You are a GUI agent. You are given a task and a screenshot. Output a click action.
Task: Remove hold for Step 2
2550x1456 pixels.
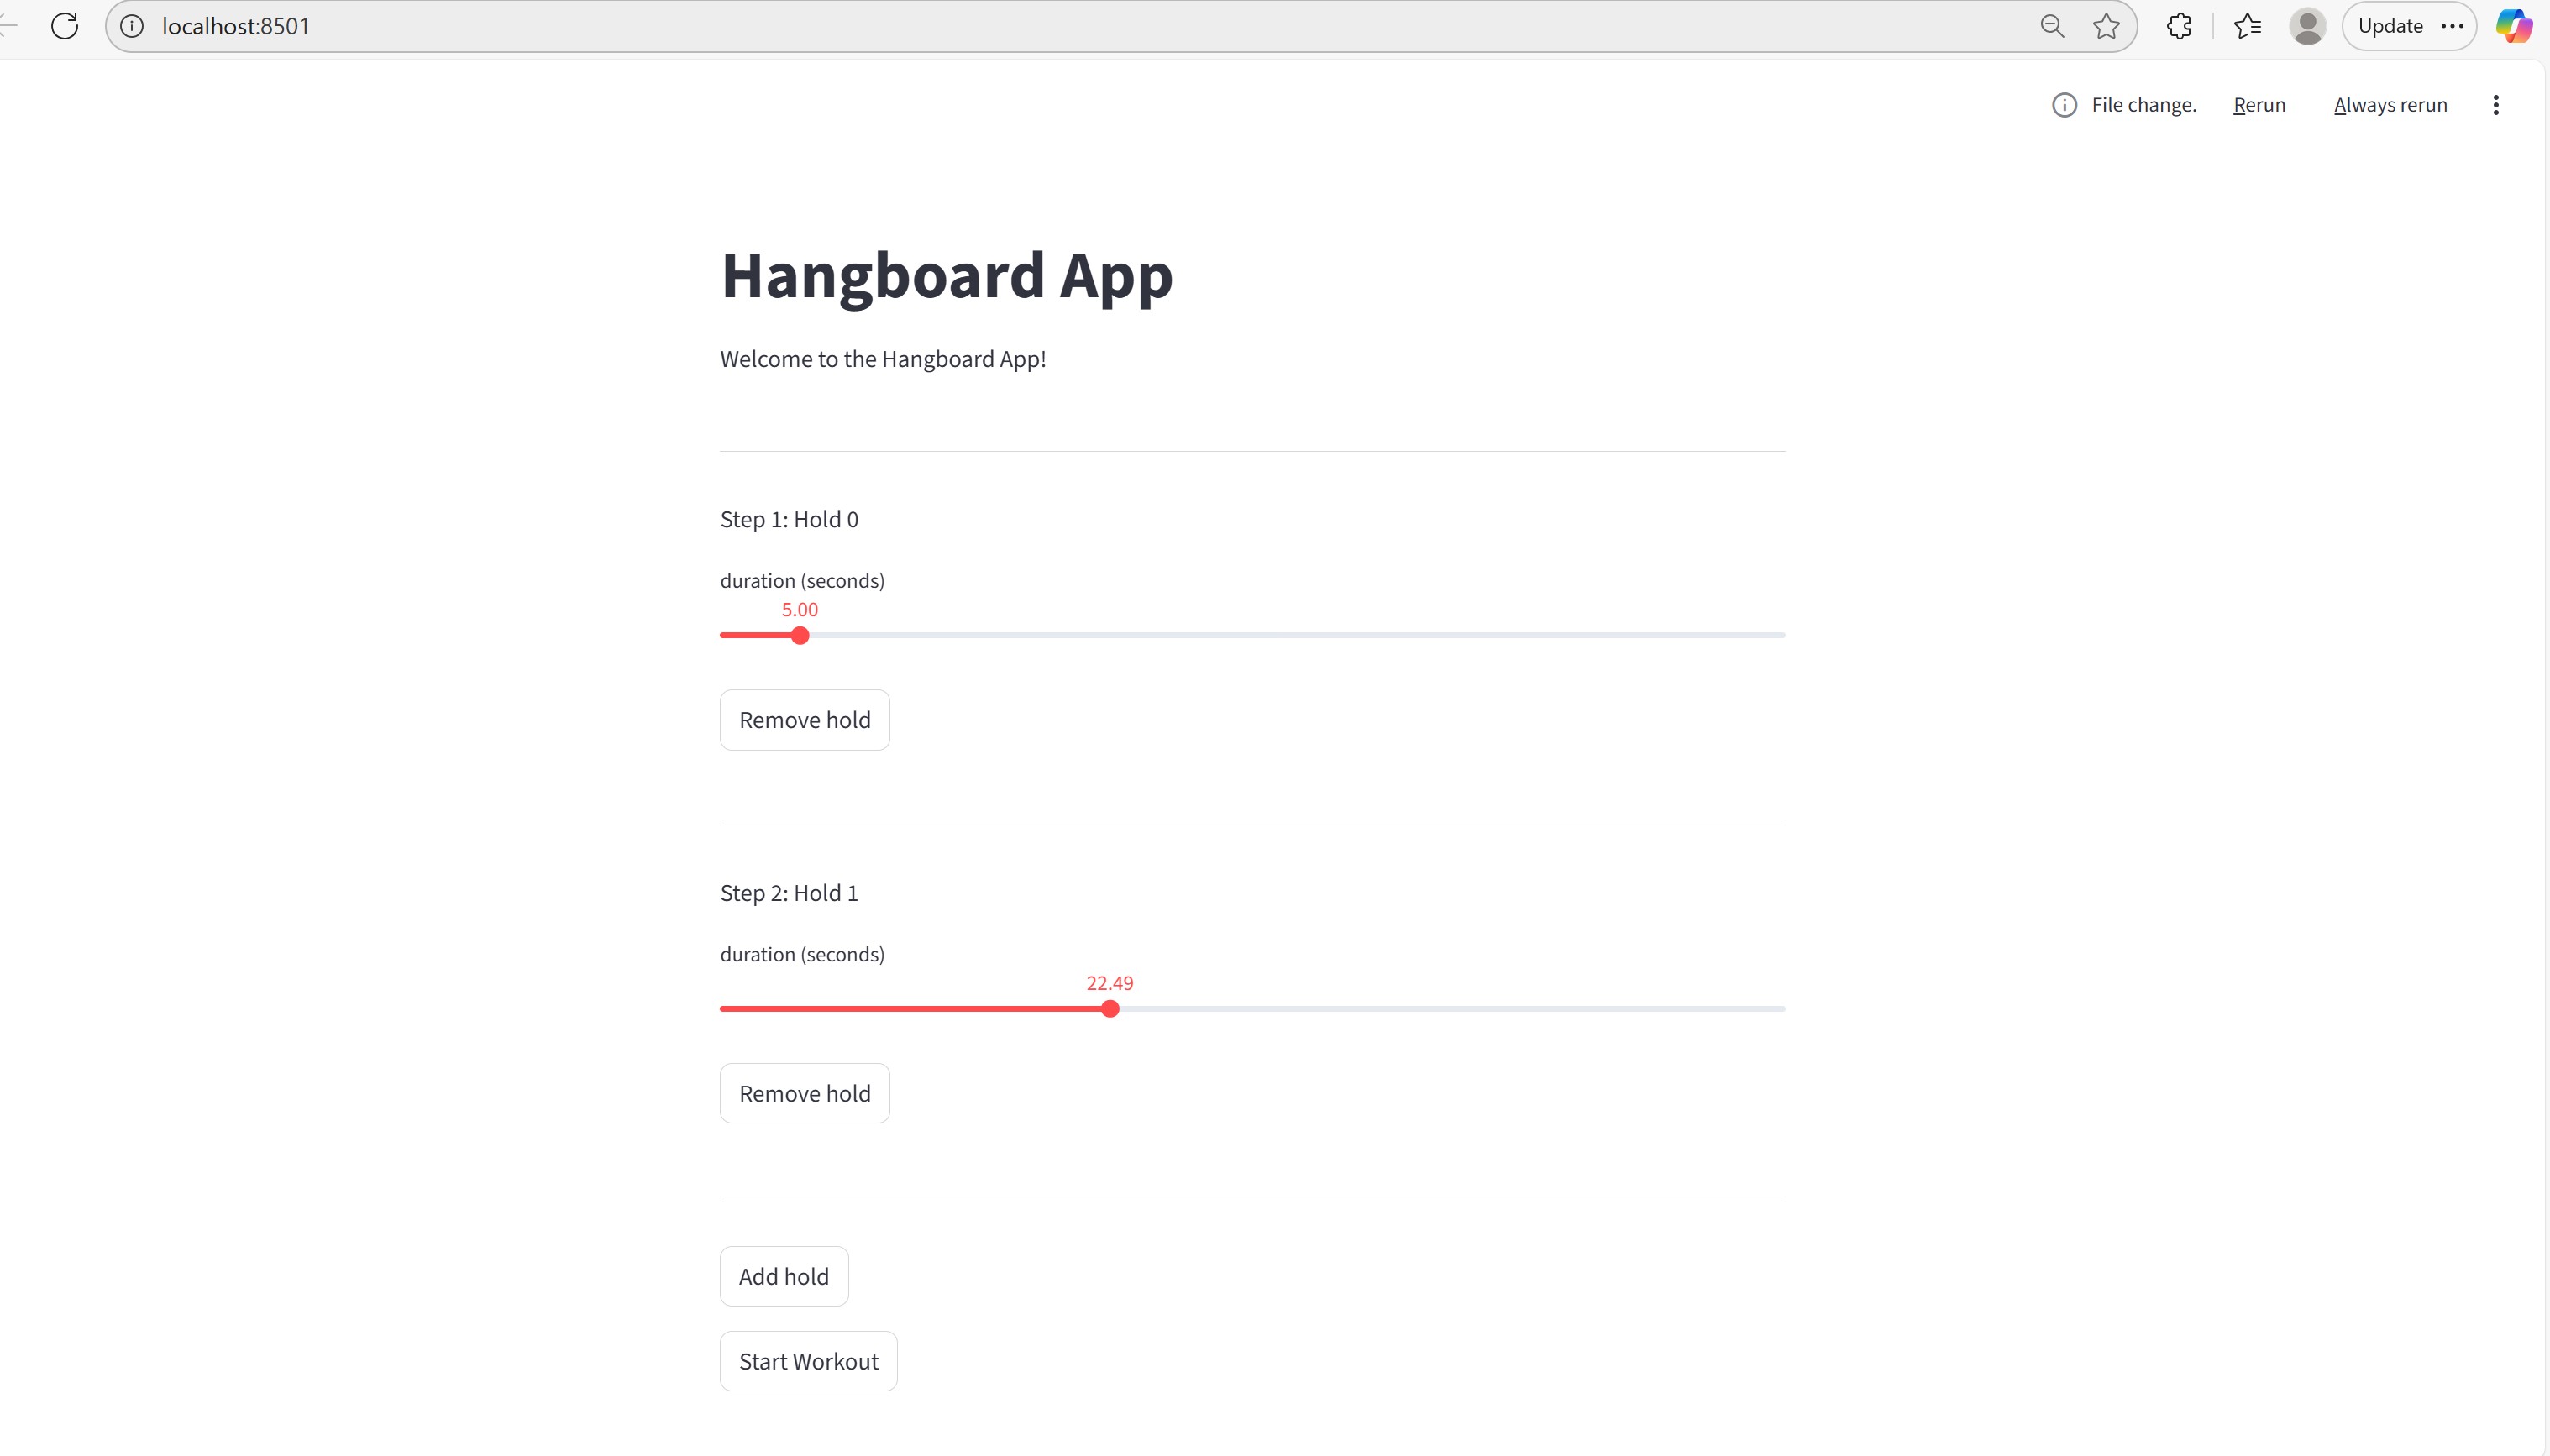(x=804, y=1093)
